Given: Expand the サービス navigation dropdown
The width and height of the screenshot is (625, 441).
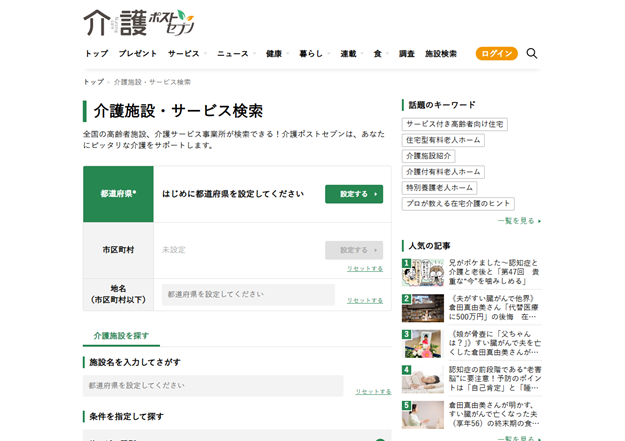Looking at the screenshot, I should pyautogui.click(x=187, y=53).
